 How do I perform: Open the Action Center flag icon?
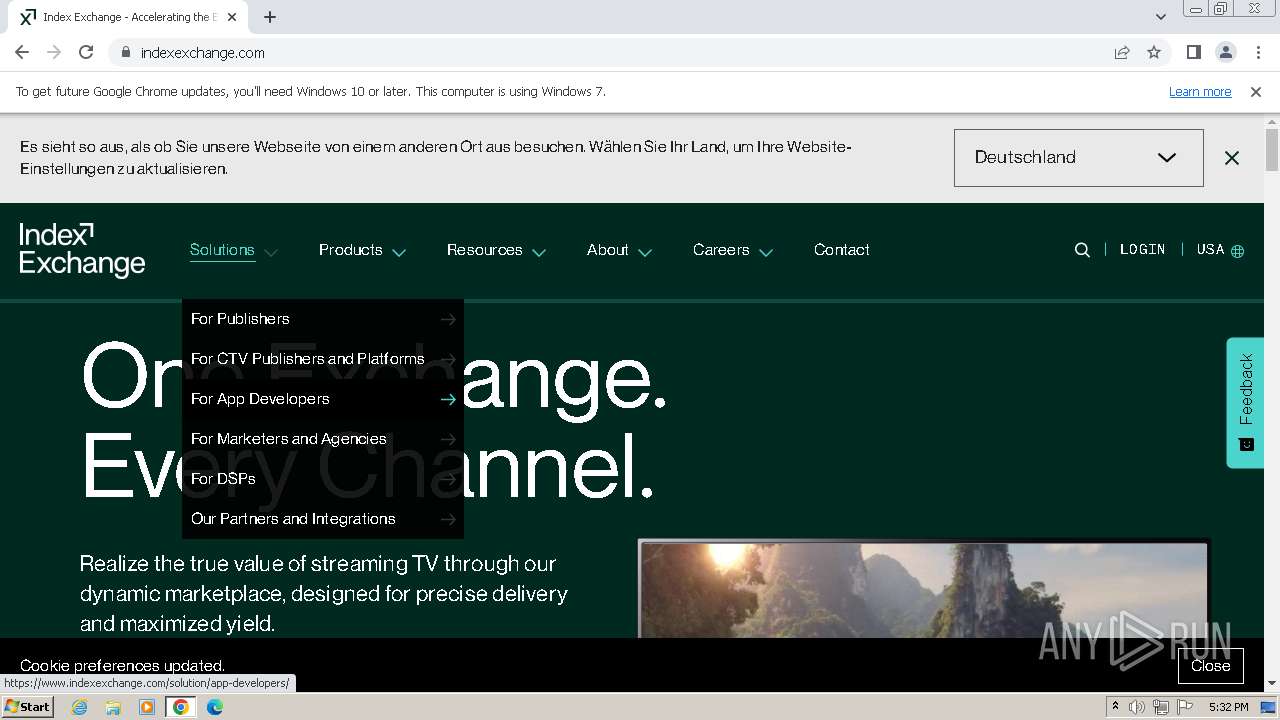1185,707
